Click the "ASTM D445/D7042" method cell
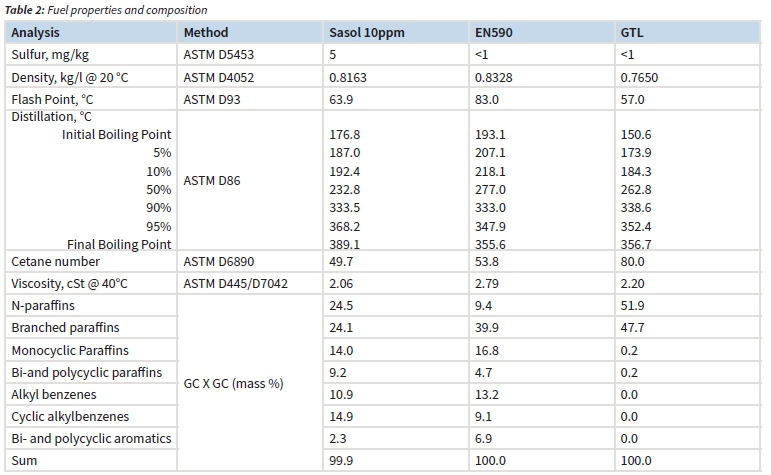This screenshot has width=771, height=475. click(236, 284)
